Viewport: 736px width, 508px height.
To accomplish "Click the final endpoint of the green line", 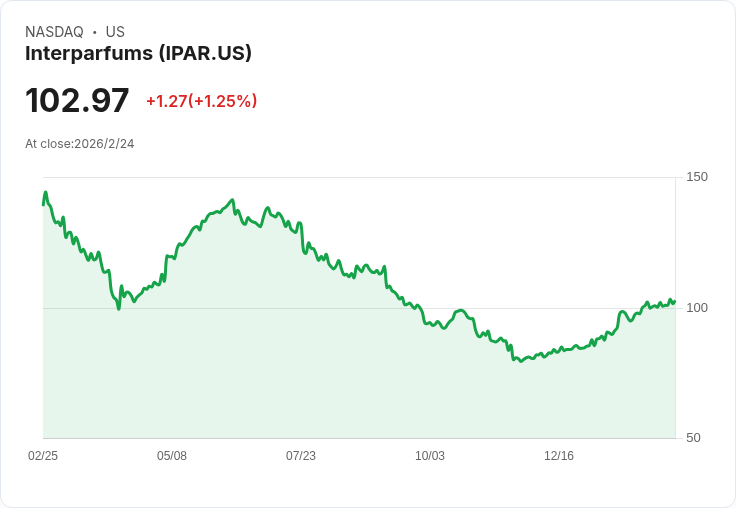I will click(x=675, y=302).
